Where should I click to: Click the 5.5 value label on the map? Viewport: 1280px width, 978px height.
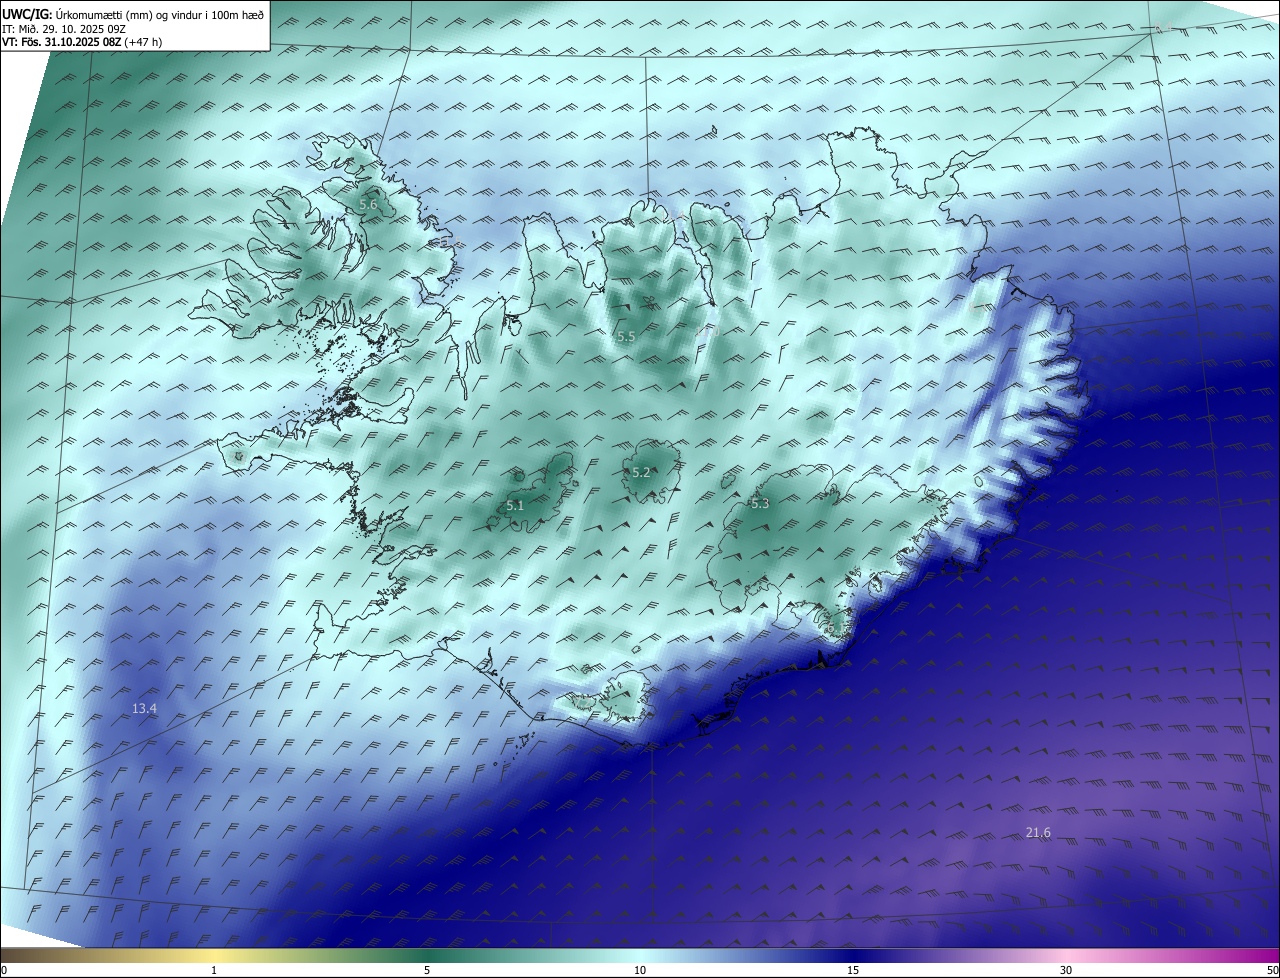click(626, 337)
